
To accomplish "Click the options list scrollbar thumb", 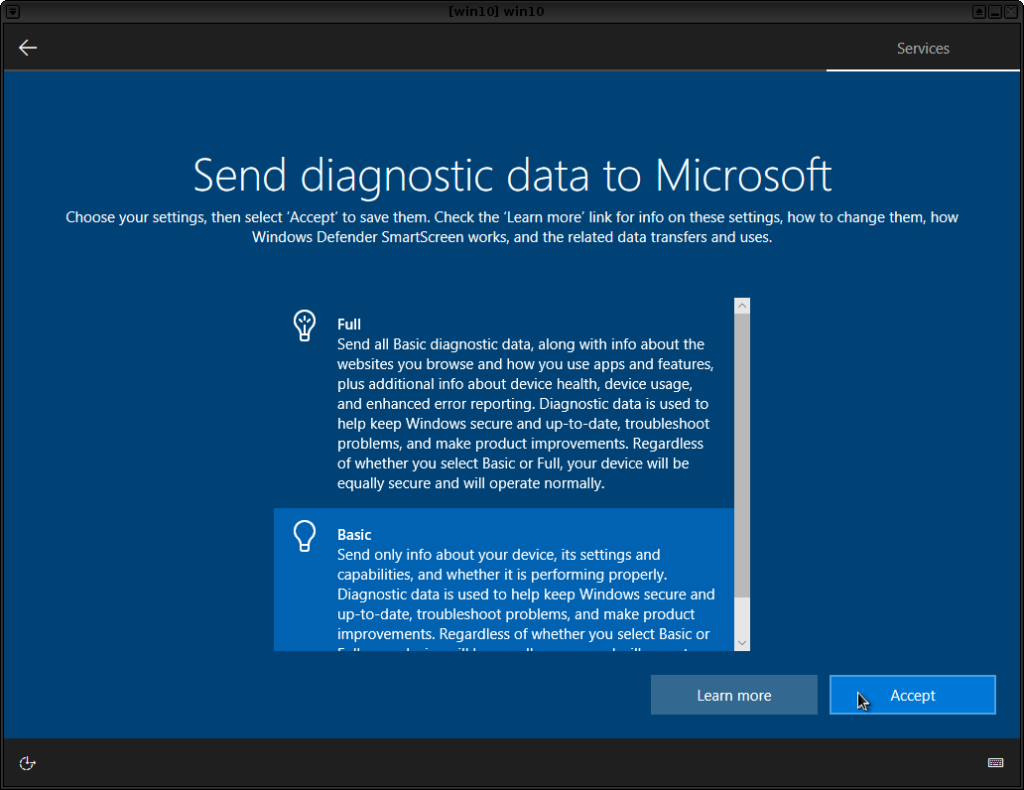I will (742, 456).
